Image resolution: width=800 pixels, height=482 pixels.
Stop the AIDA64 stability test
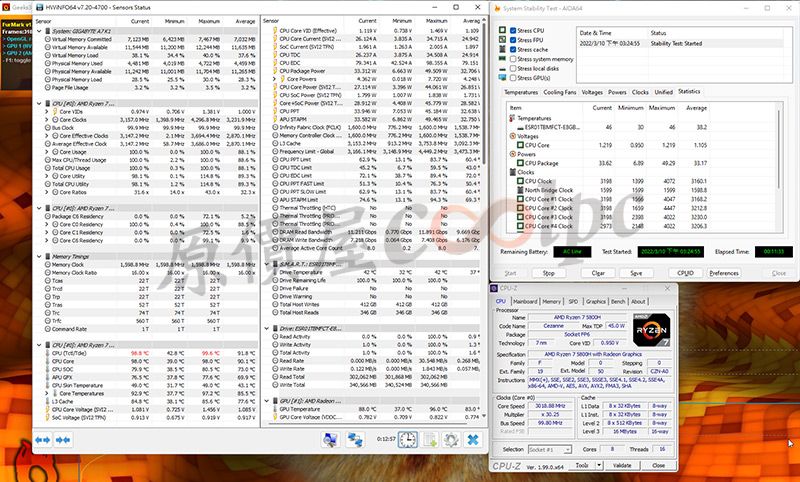tap(548, 273)
